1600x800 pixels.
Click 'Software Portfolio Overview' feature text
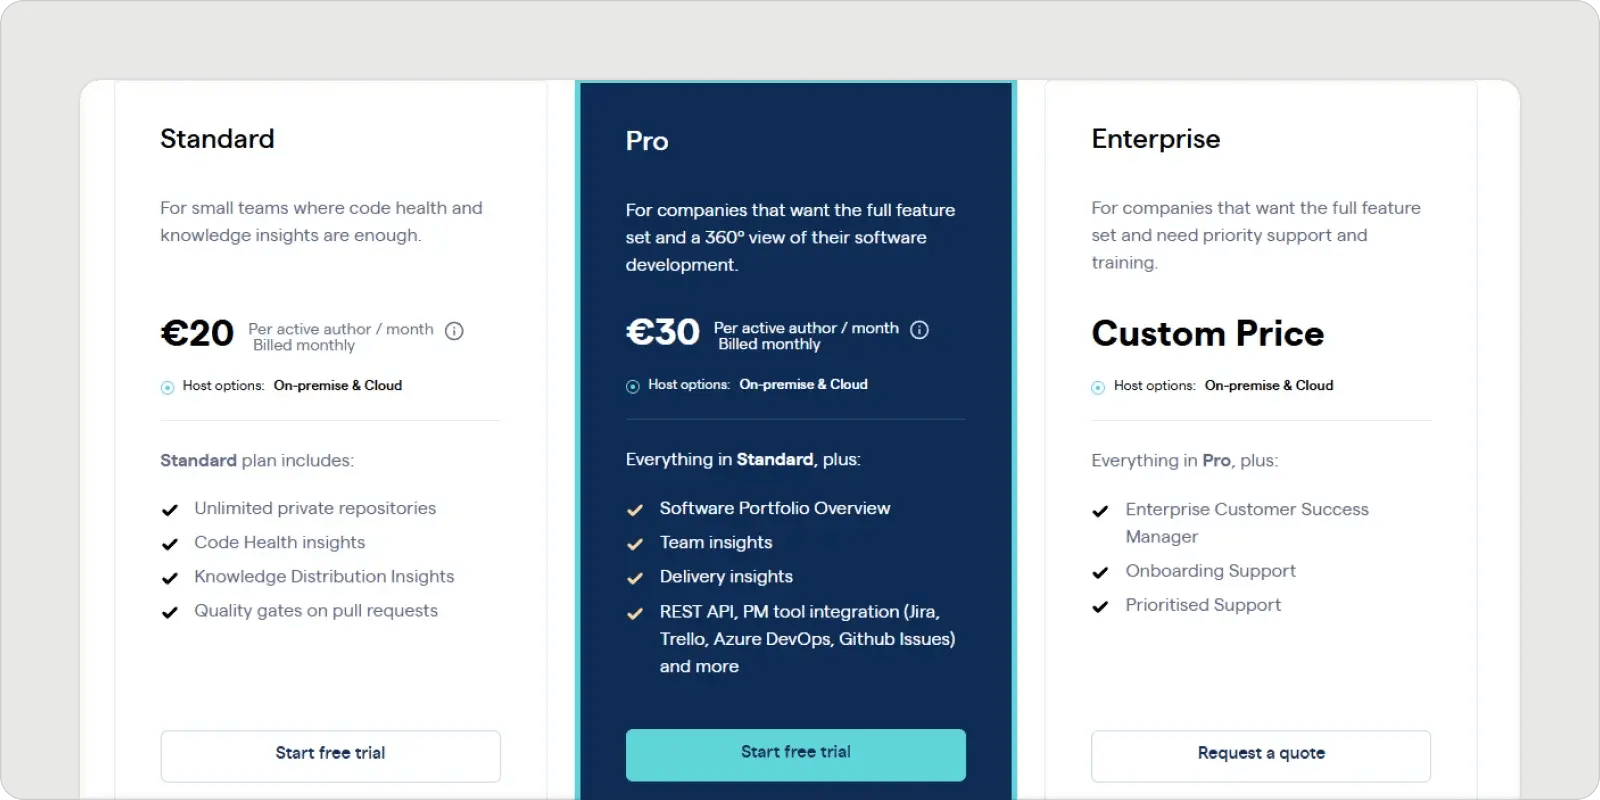[775, 508]
